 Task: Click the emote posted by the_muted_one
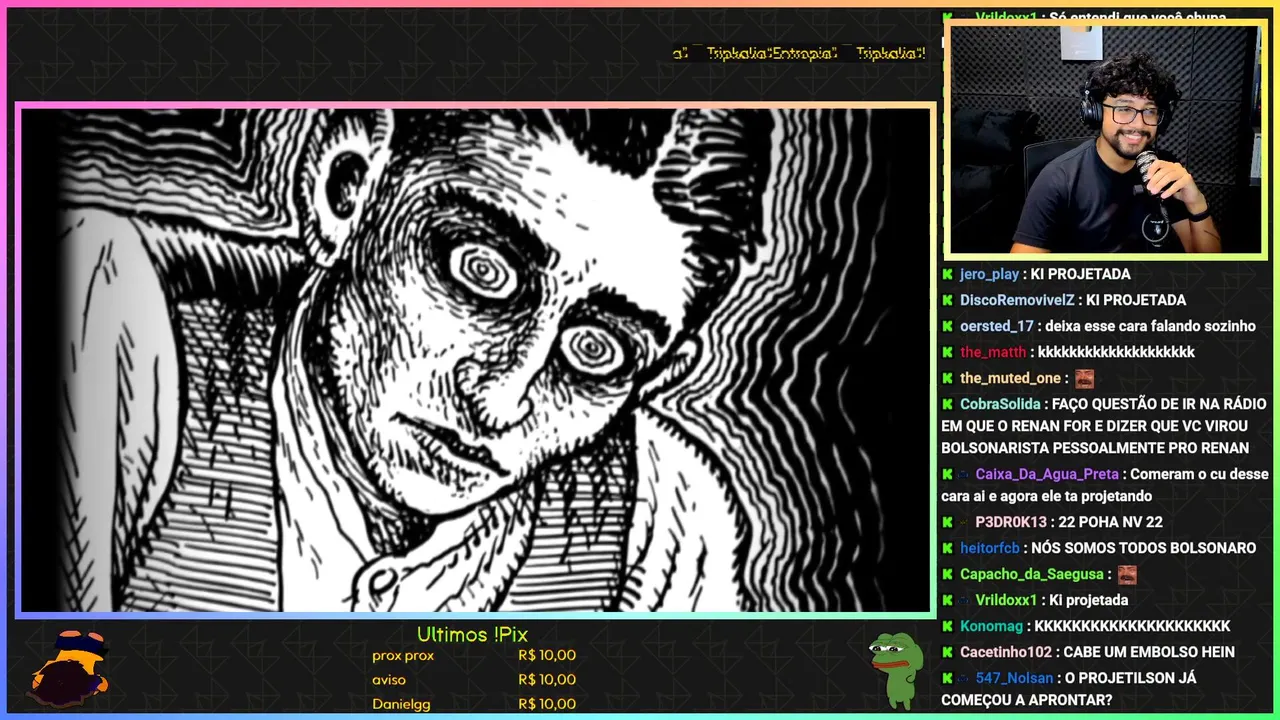pyautogui.click(x=1084, y=378)
